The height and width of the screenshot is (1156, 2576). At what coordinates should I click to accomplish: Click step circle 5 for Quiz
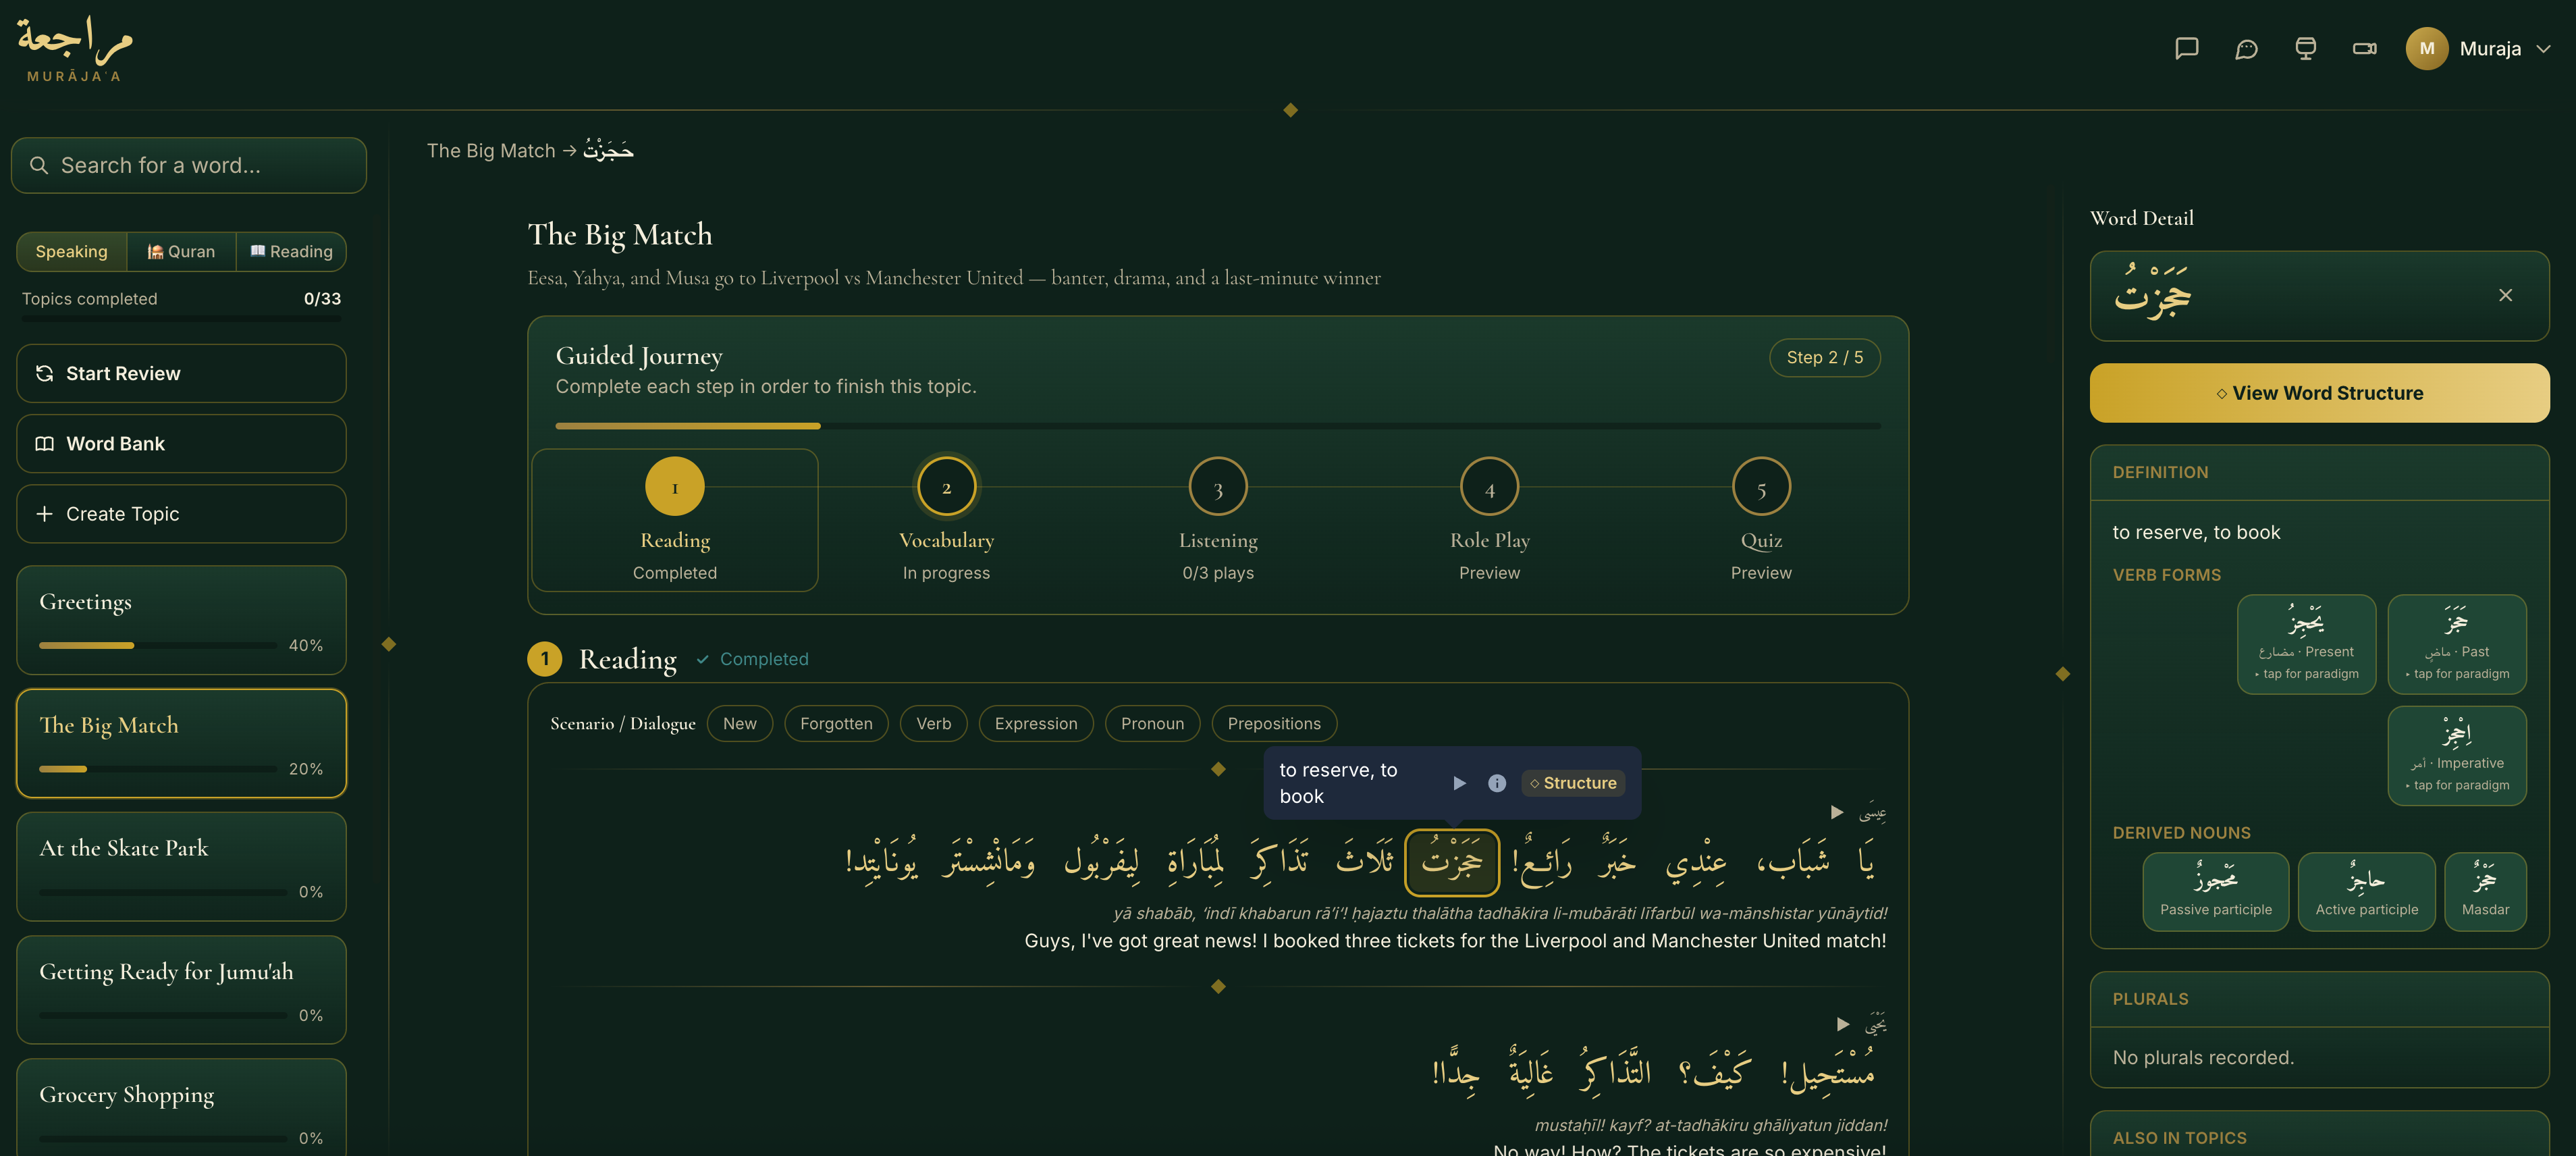pos(1761,487)
